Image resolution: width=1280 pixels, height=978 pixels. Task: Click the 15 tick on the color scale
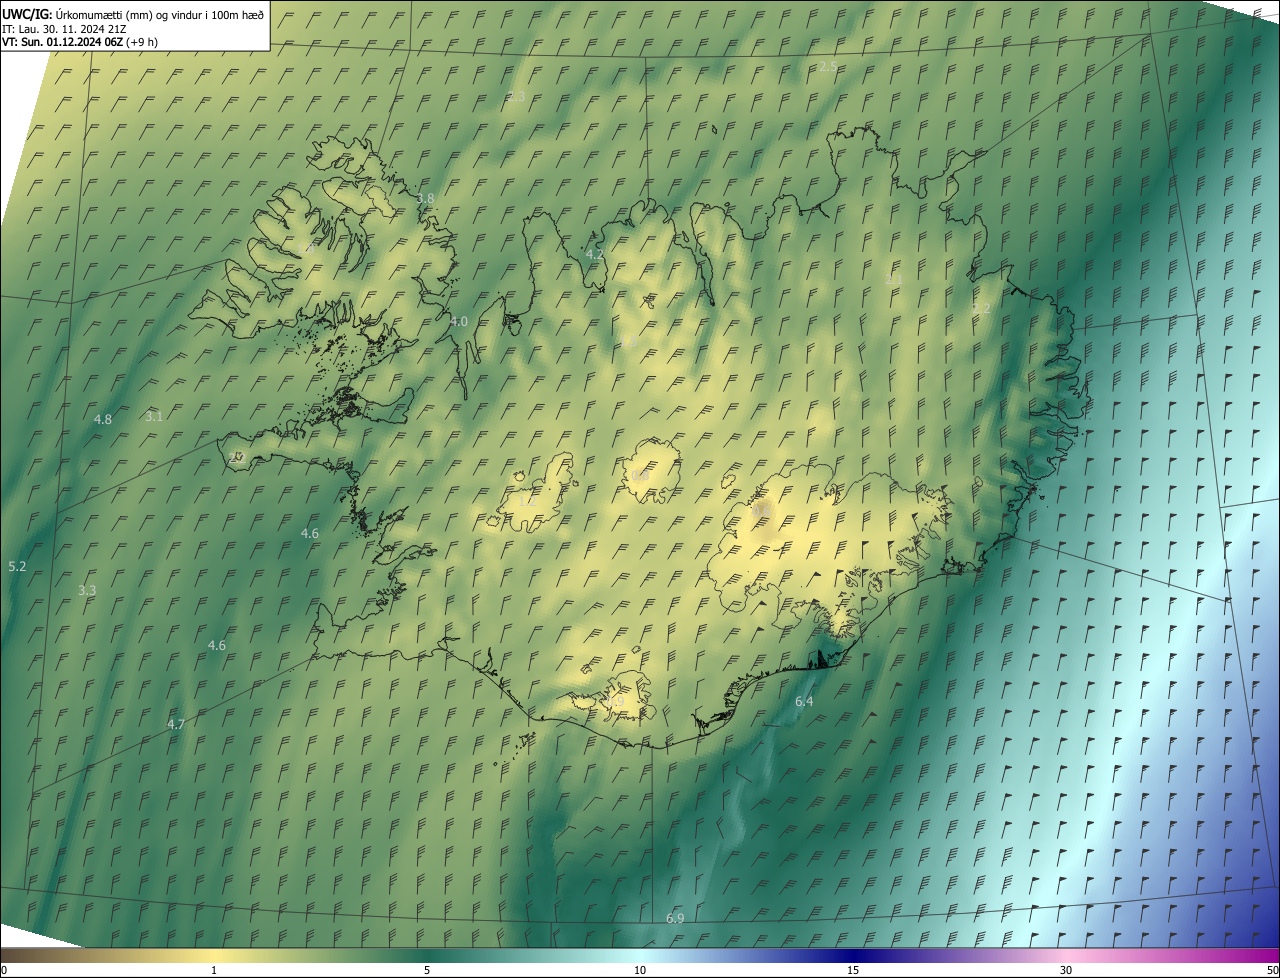click(853, 970)
